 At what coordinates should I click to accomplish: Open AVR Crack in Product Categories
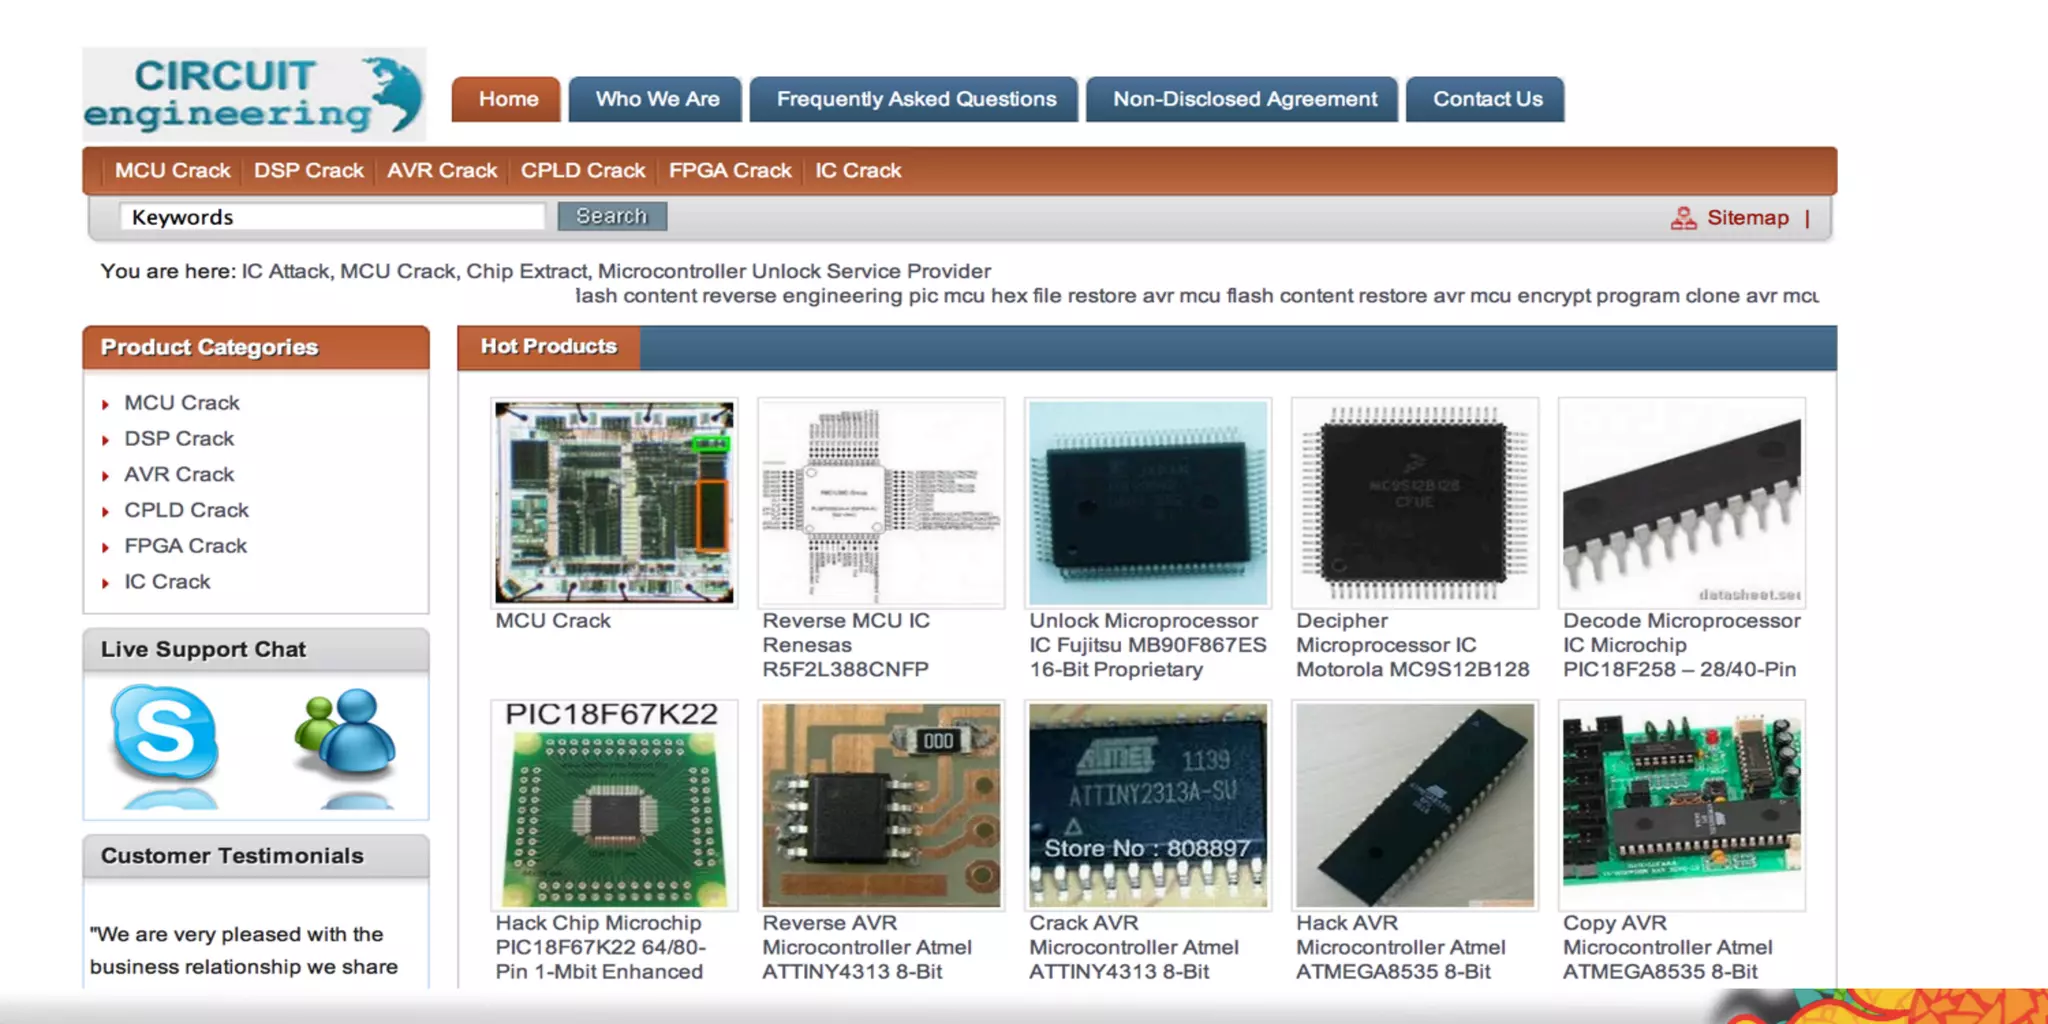[179, 475]
